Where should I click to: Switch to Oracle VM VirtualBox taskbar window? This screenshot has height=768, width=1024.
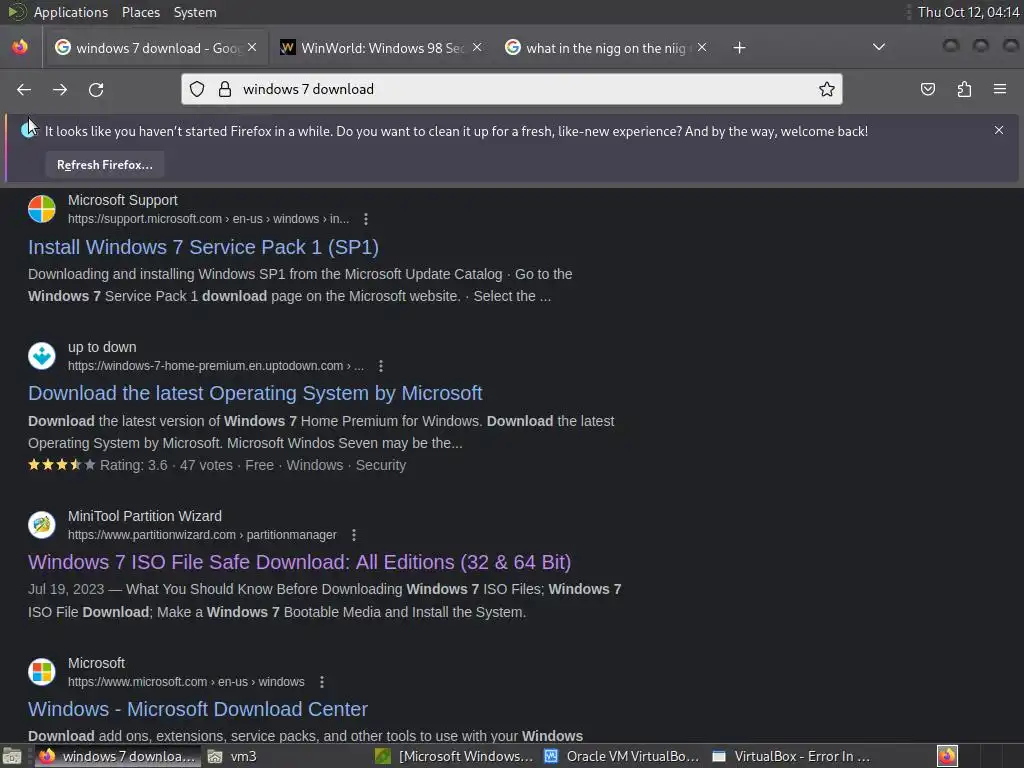622,756
